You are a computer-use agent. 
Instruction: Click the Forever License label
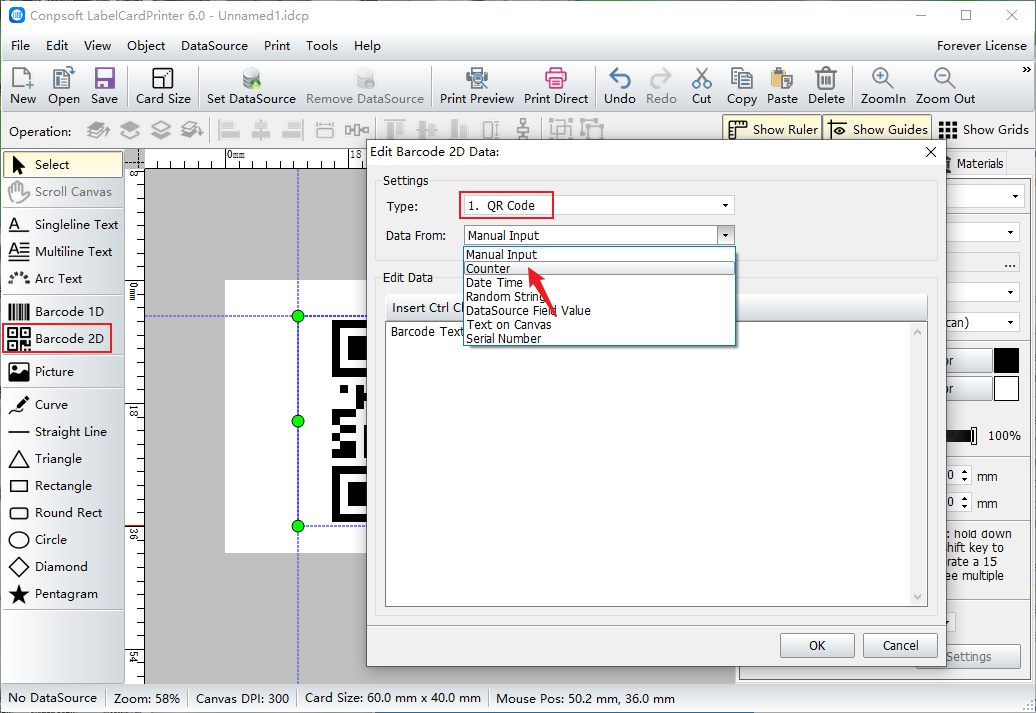tap(981, 46)
